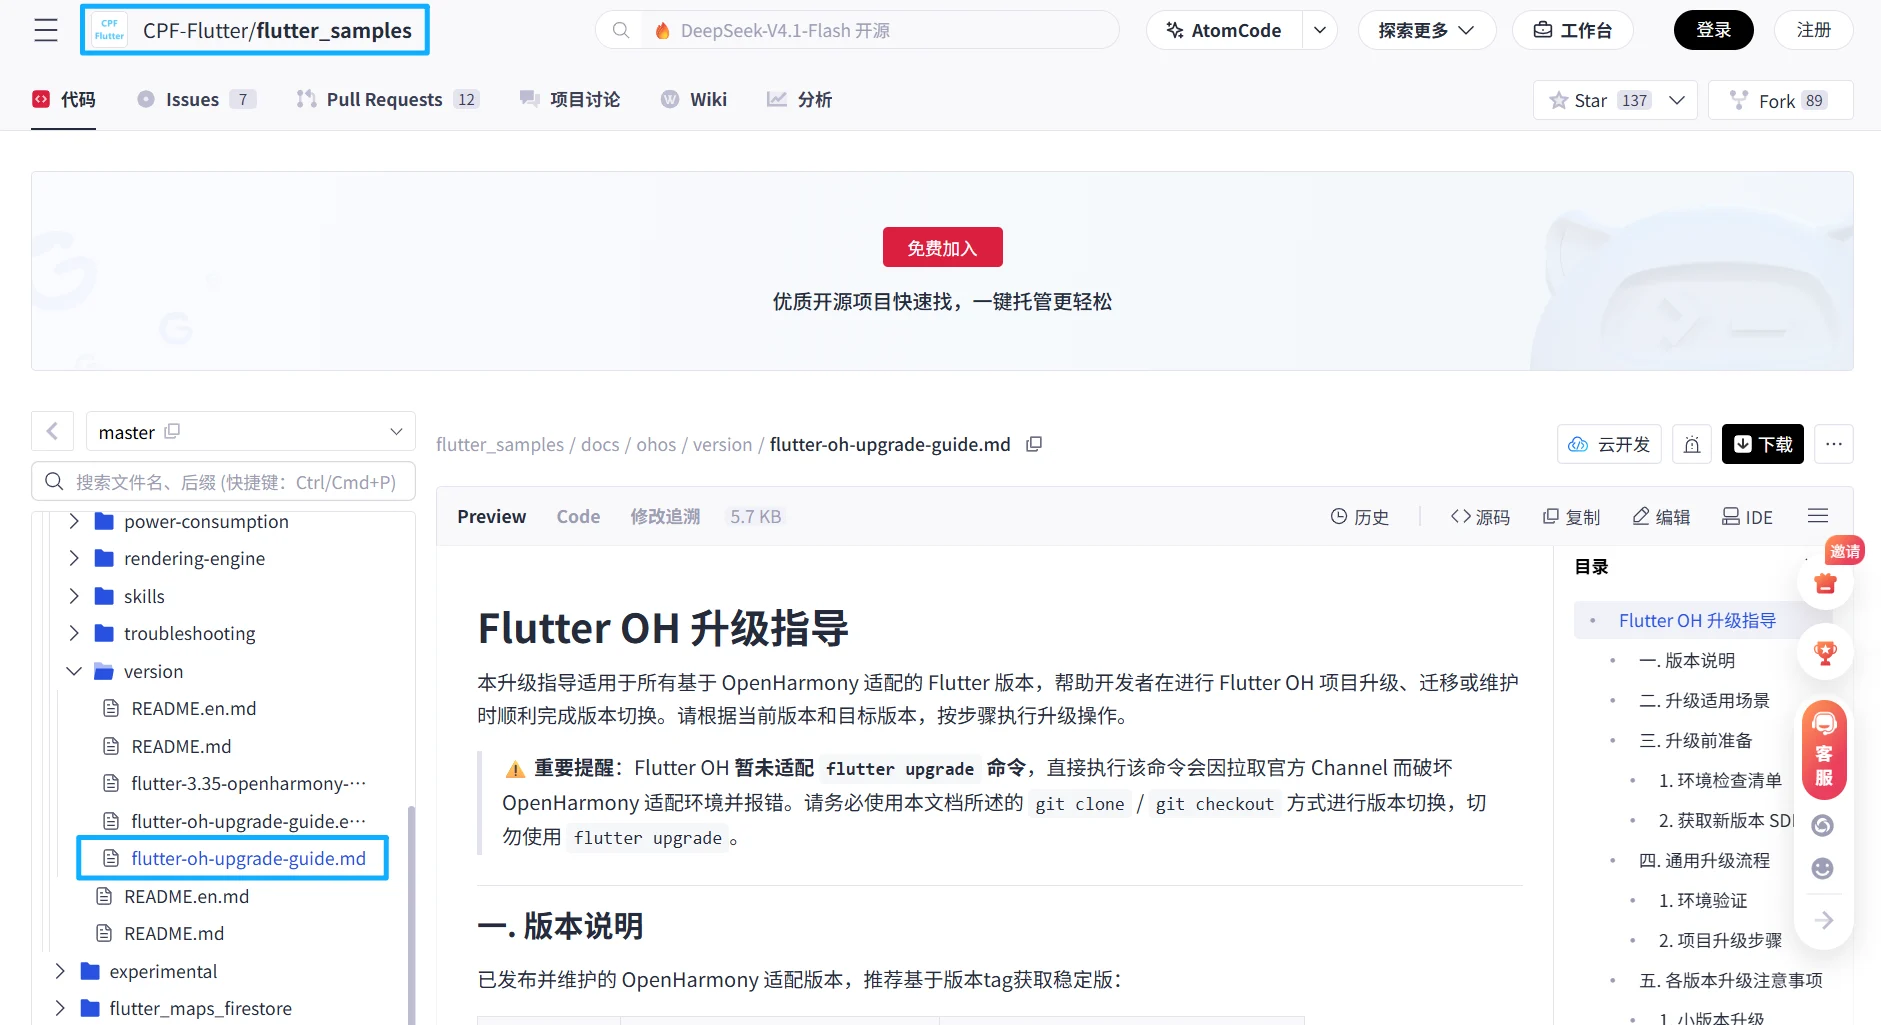
Task: Click the trophy floating icon
Action: point(1826,653)
